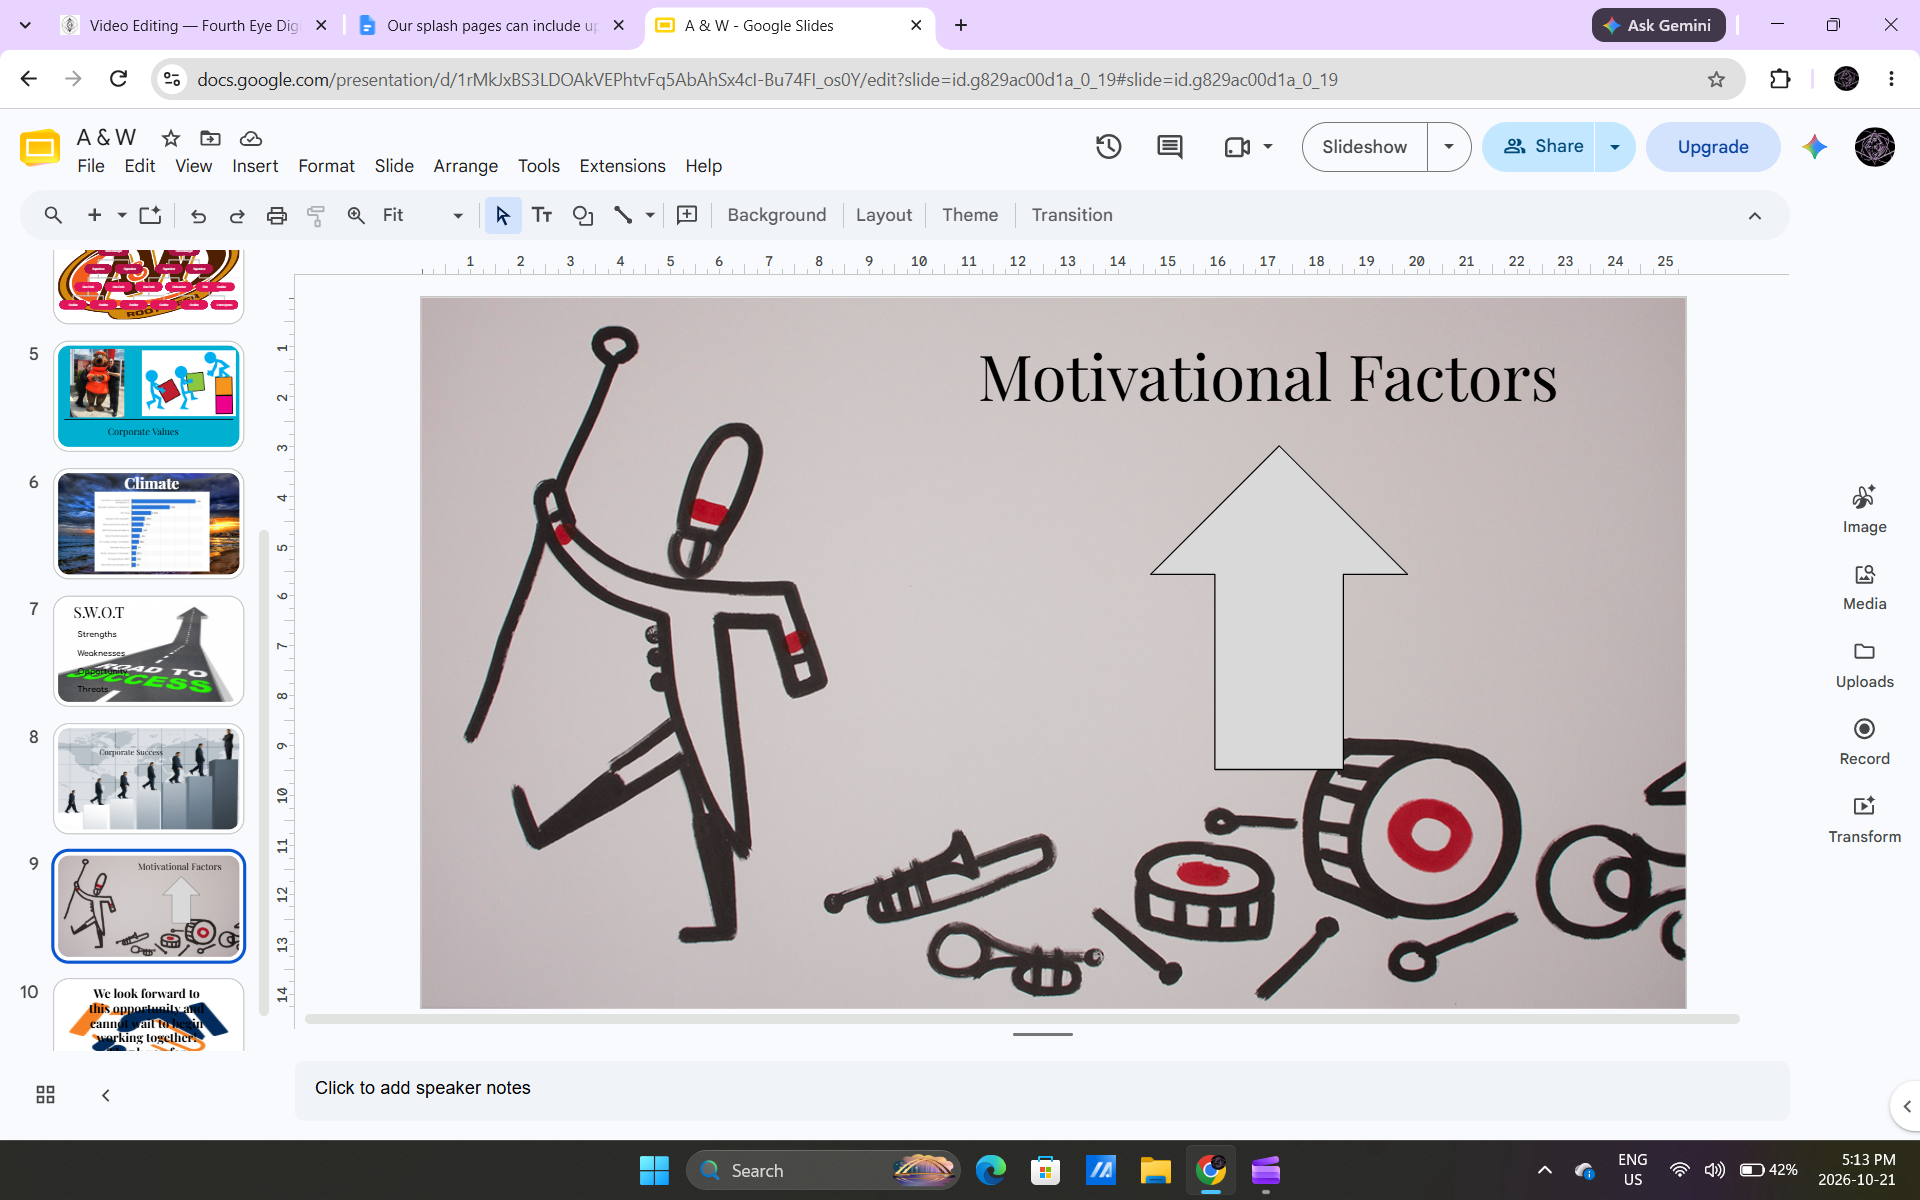1920x1200 pixels.
Task: Click the redo arrow
Action: 237,215
